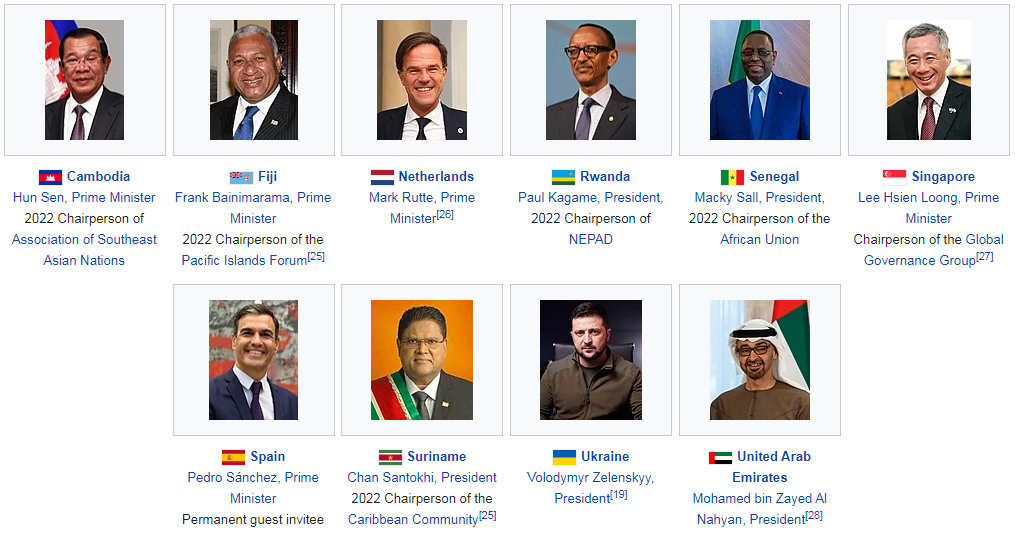Click the Caribbean Community link

(412, 520)
